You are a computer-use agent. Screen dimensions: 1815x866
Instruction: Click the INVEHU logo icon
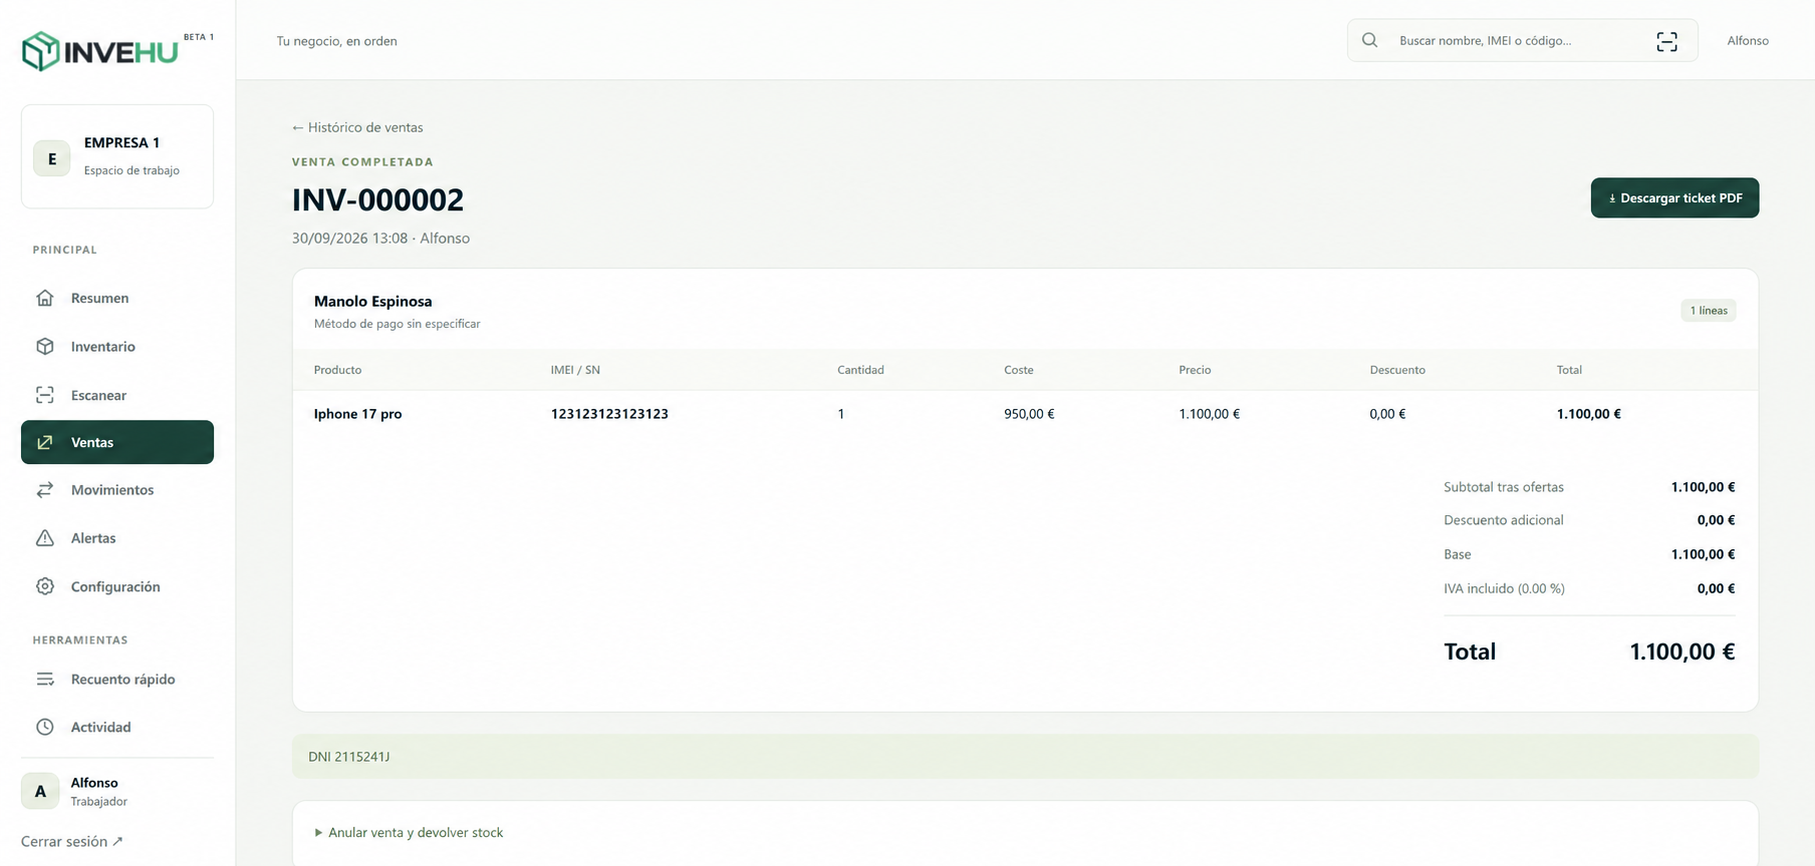41,51
